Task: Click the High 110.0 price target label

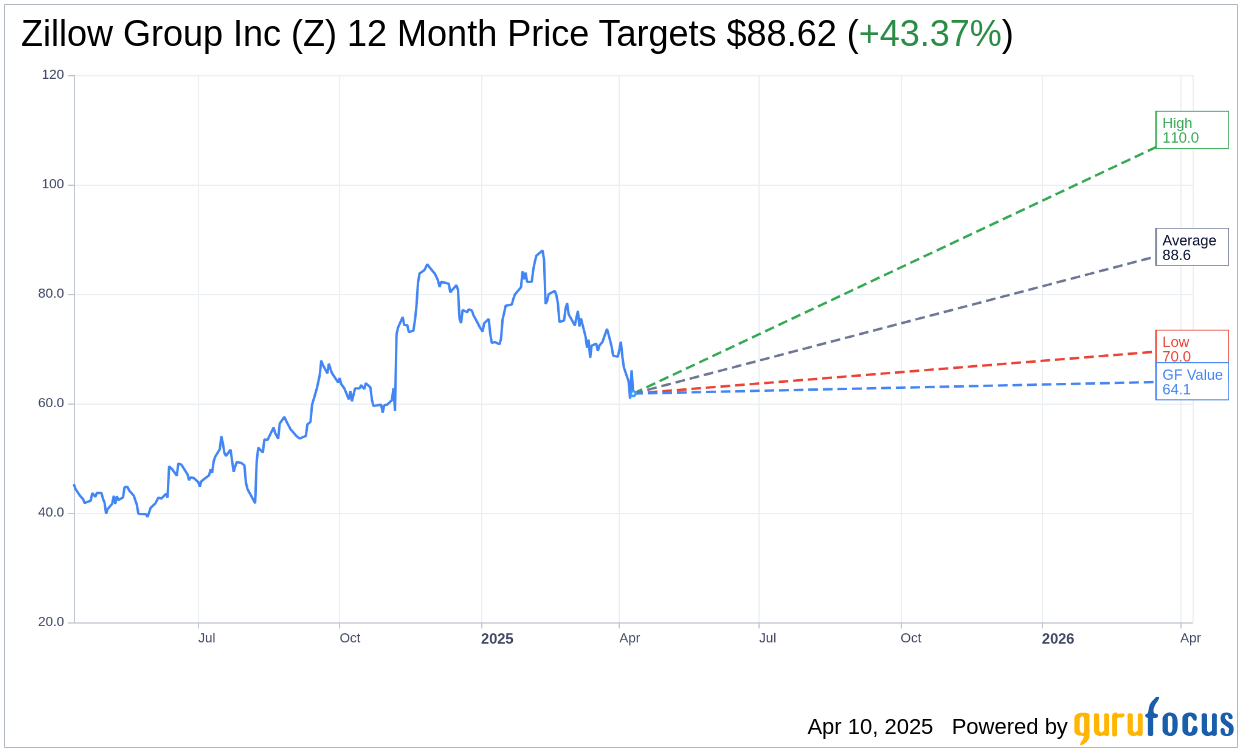Action: (1192, 130)
